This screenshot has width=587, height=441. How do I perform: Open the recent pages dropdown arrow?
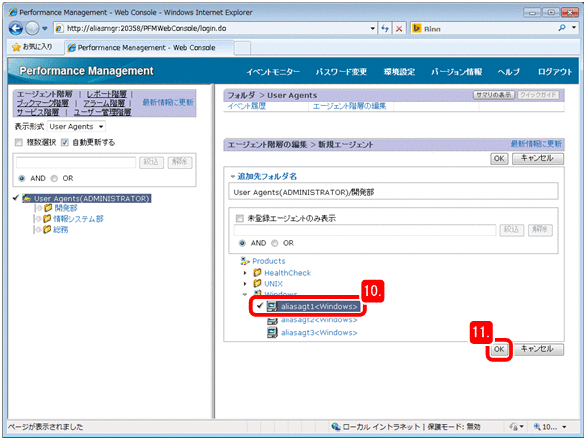tap(45, 28)
